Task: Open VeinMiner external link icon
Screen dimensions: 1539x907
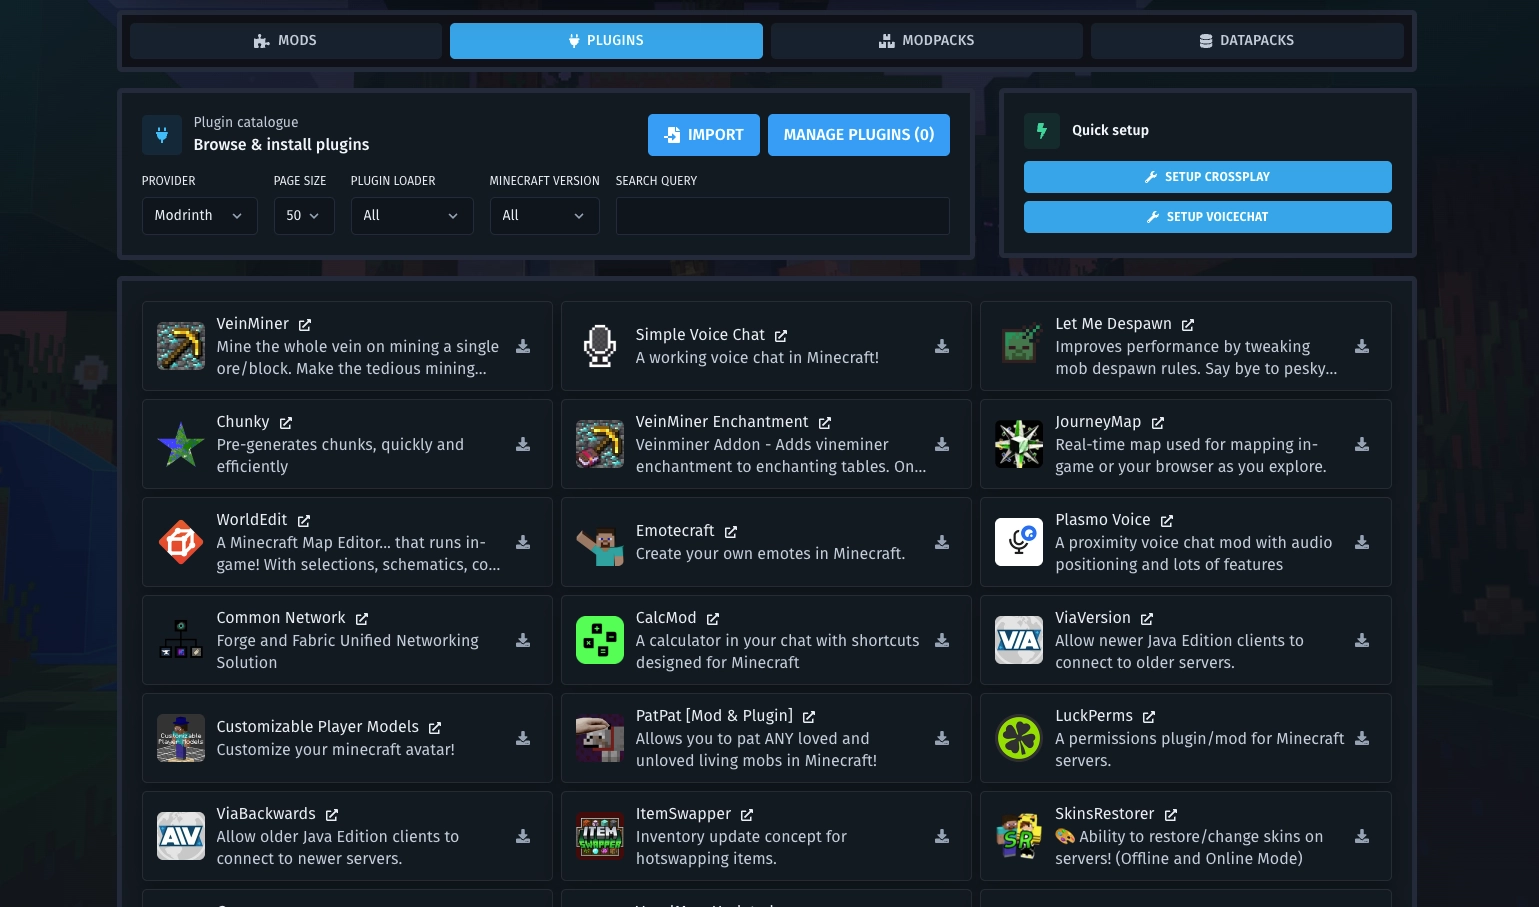Action: [305, 325]
